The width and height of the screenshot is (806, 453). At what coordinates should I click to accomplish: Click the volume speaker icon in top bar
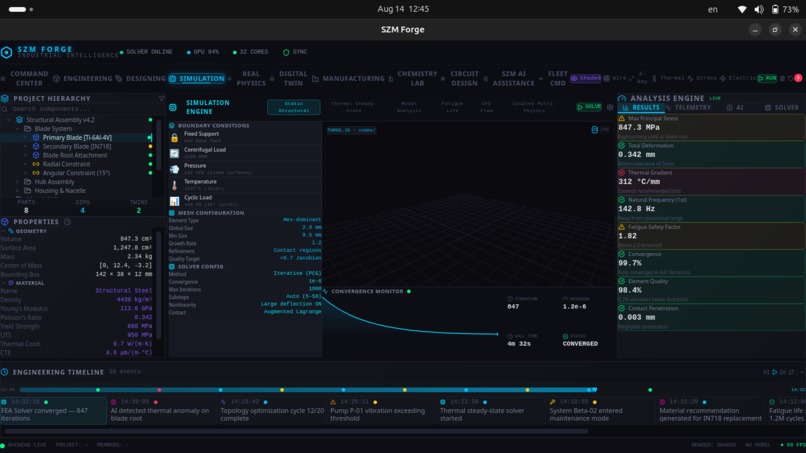click(x=759, y=9)
